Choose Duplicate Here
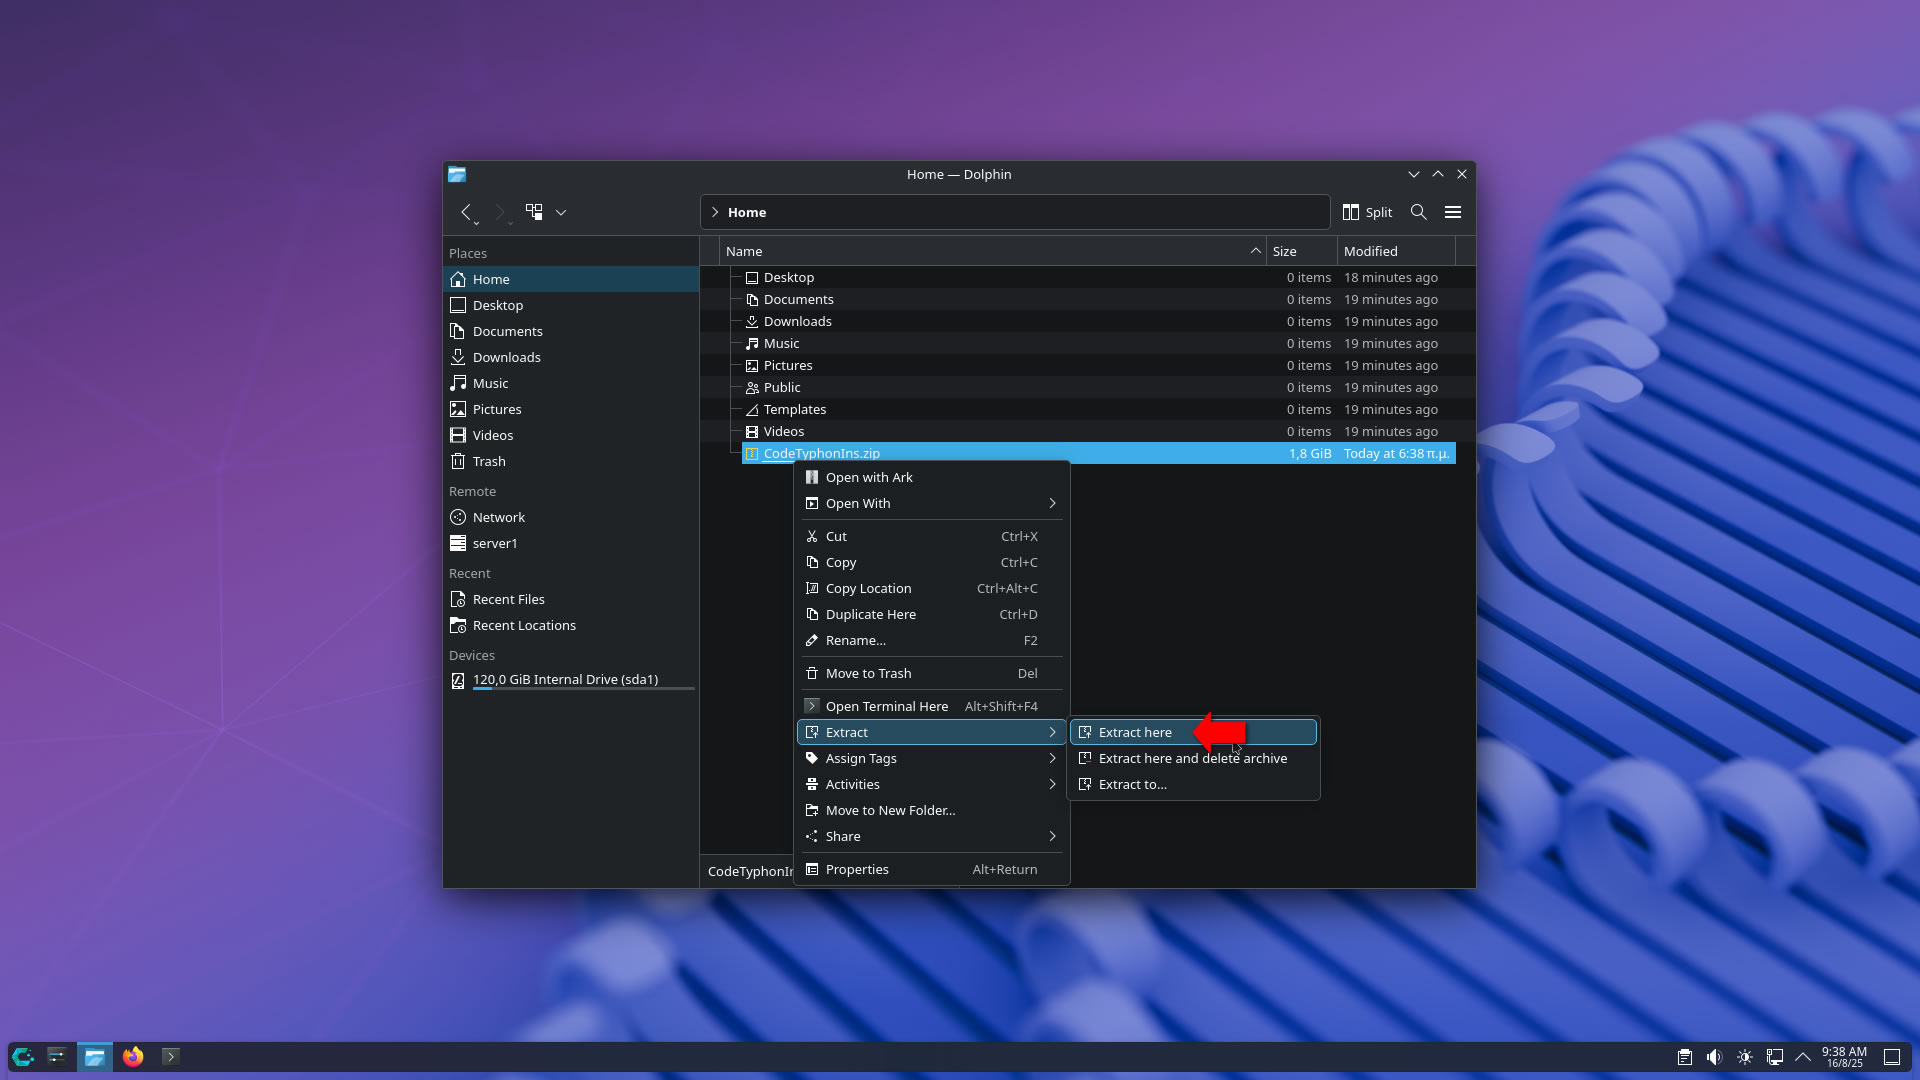This screenshot has height=1080, width=1920. pyautogui.click(x=931, y=614)
